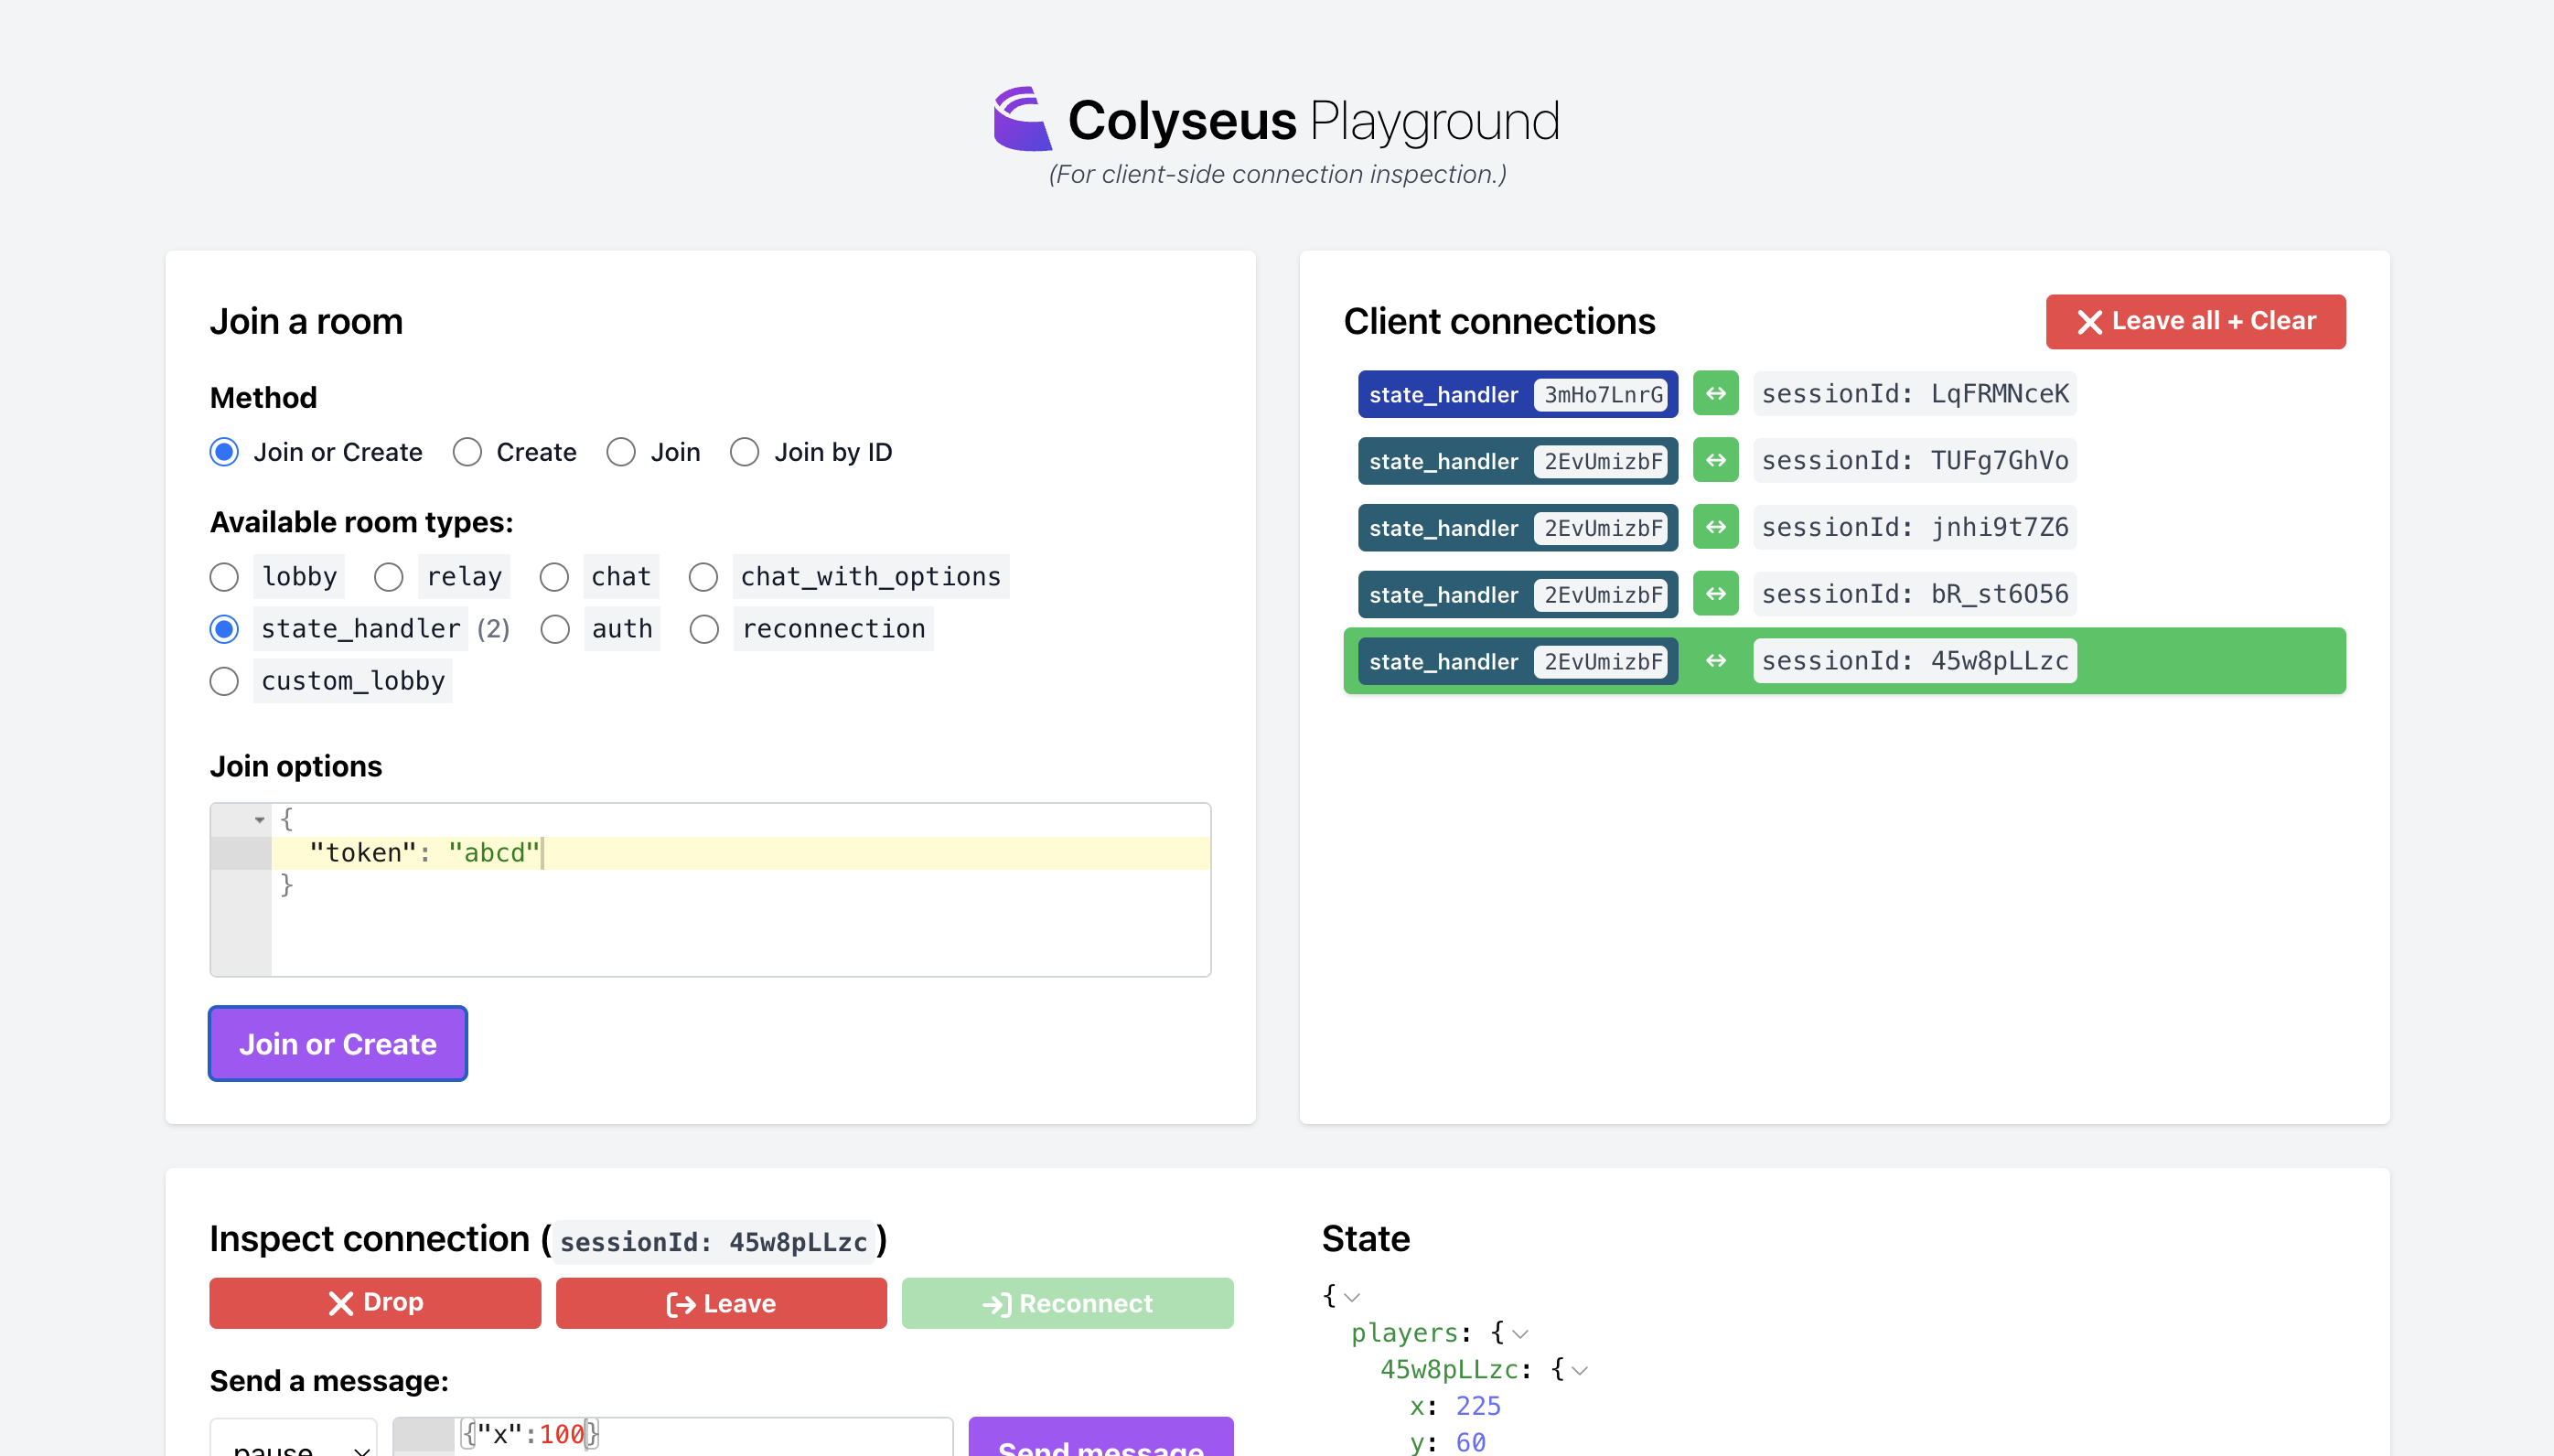The width and height of the screenshot is (2554, 1456).
Task: Click the message payload input field
Action: click(x=672, y=1436)
